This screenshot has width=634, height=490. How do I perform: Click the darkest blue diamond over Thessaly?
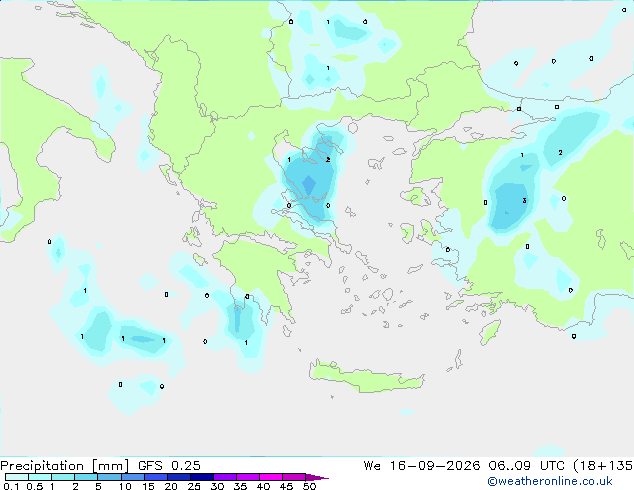coord(309,185)
